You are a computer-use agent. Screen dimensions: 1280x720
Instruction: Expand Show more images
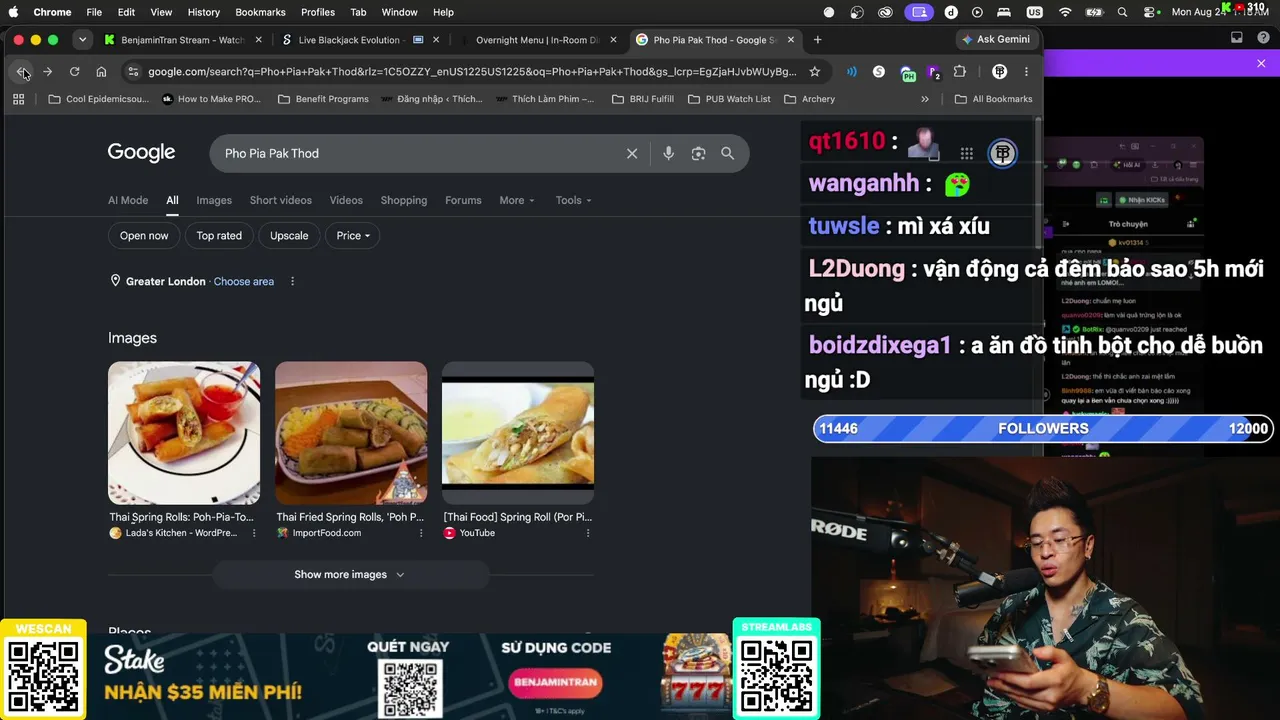click(x=350, y=575)
